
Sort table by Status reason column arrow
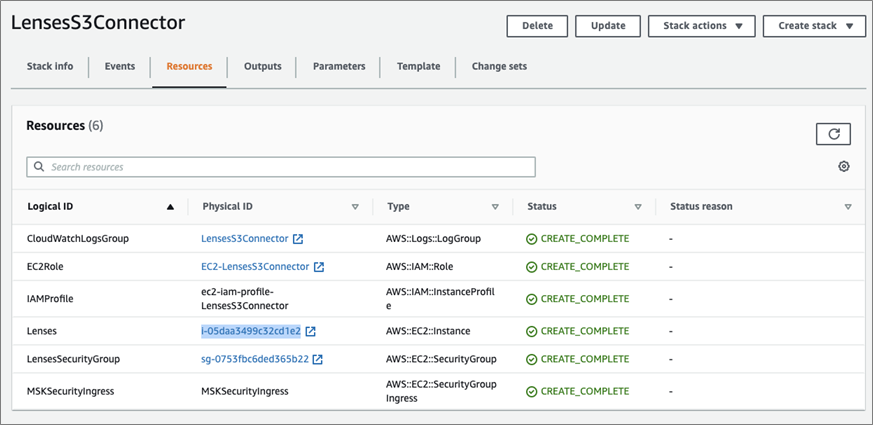[848, 207]
